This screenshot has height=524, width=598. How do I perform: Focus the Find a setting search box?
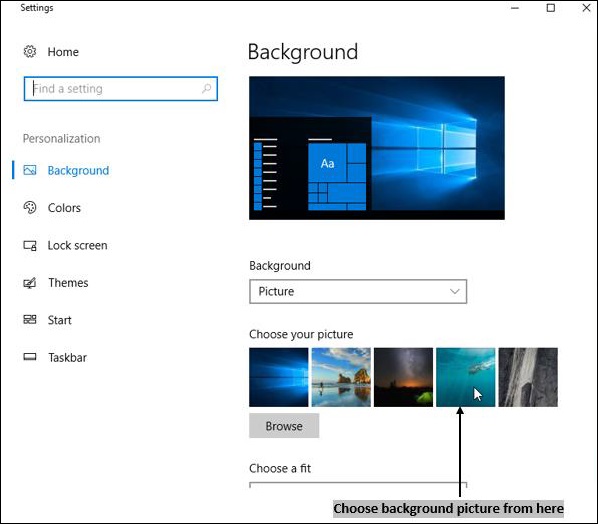coord(121,88)
